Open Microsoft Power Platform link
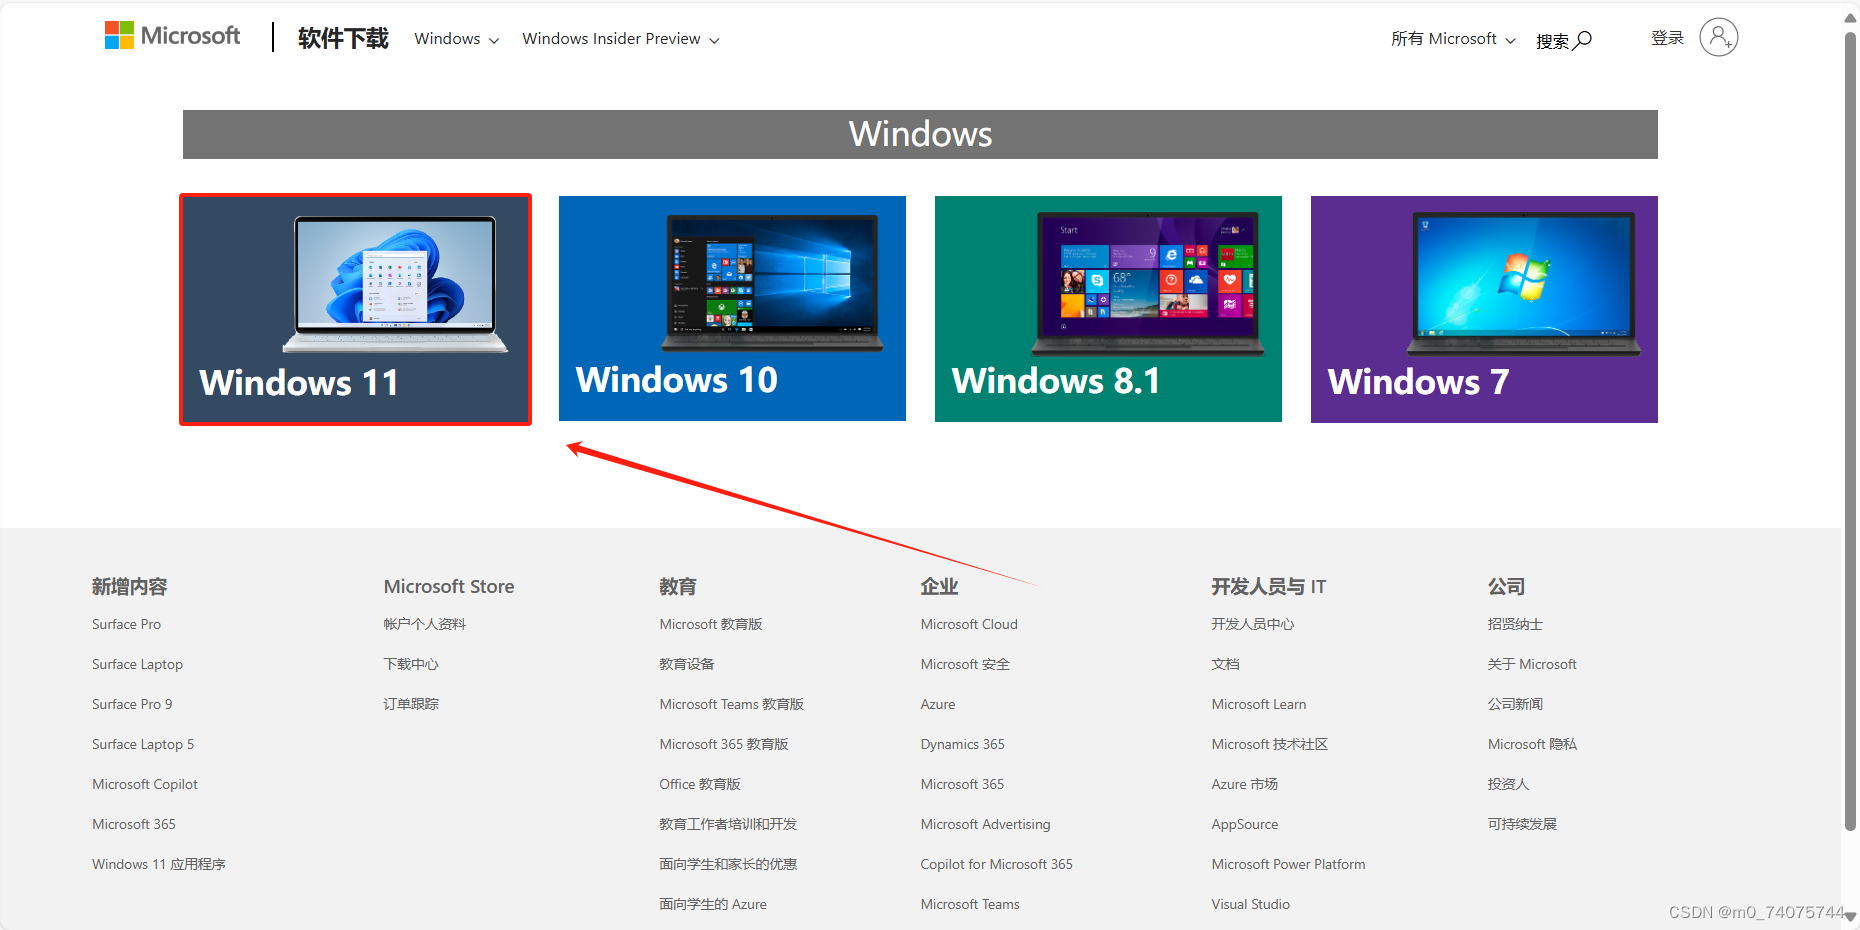The image size is (1860, 930). click(x=1289, y=864)
